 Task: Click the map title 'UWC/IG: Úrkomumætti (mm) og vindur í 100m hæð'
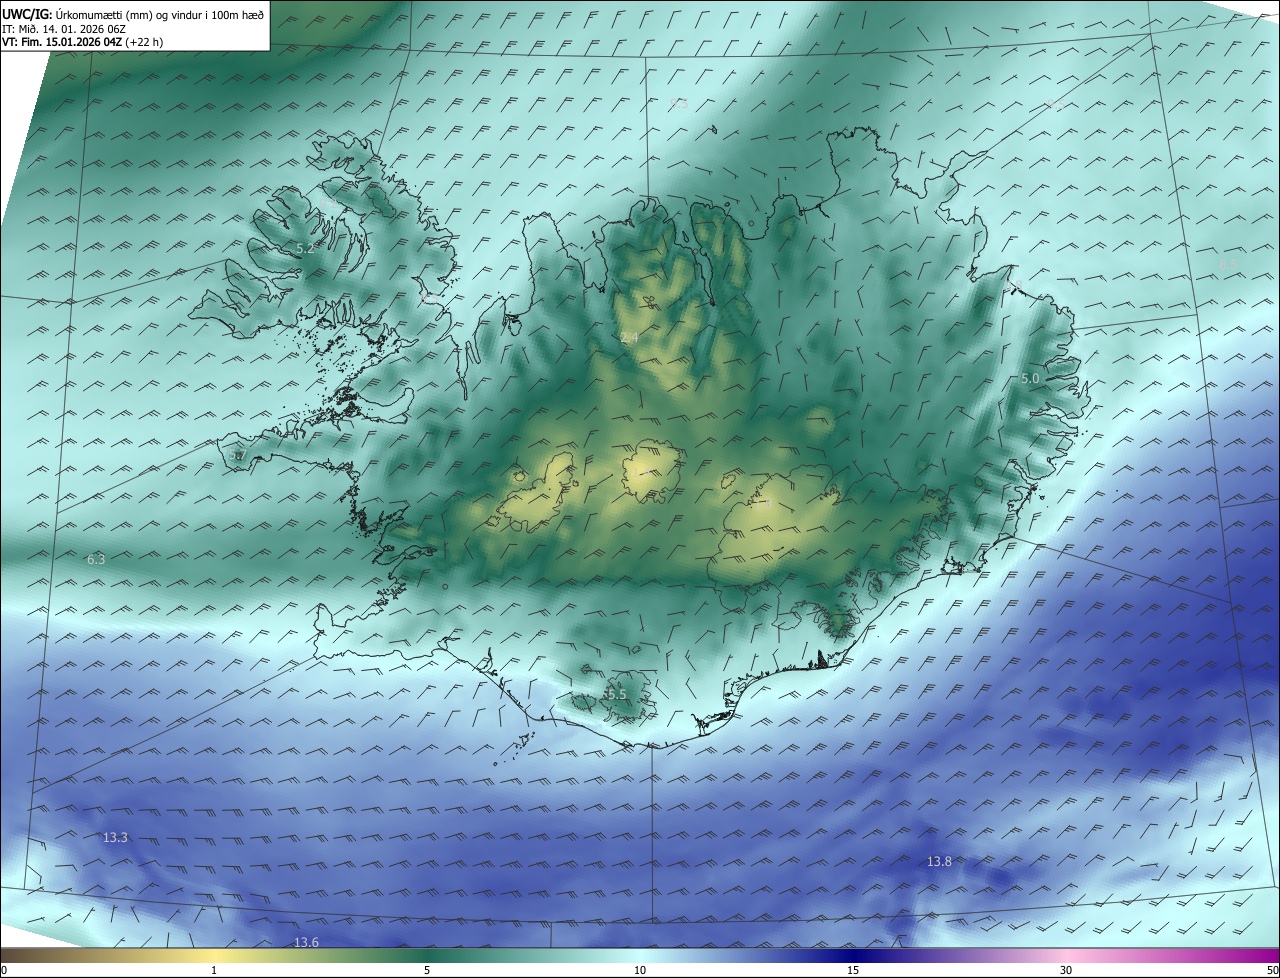pos(133,14)
